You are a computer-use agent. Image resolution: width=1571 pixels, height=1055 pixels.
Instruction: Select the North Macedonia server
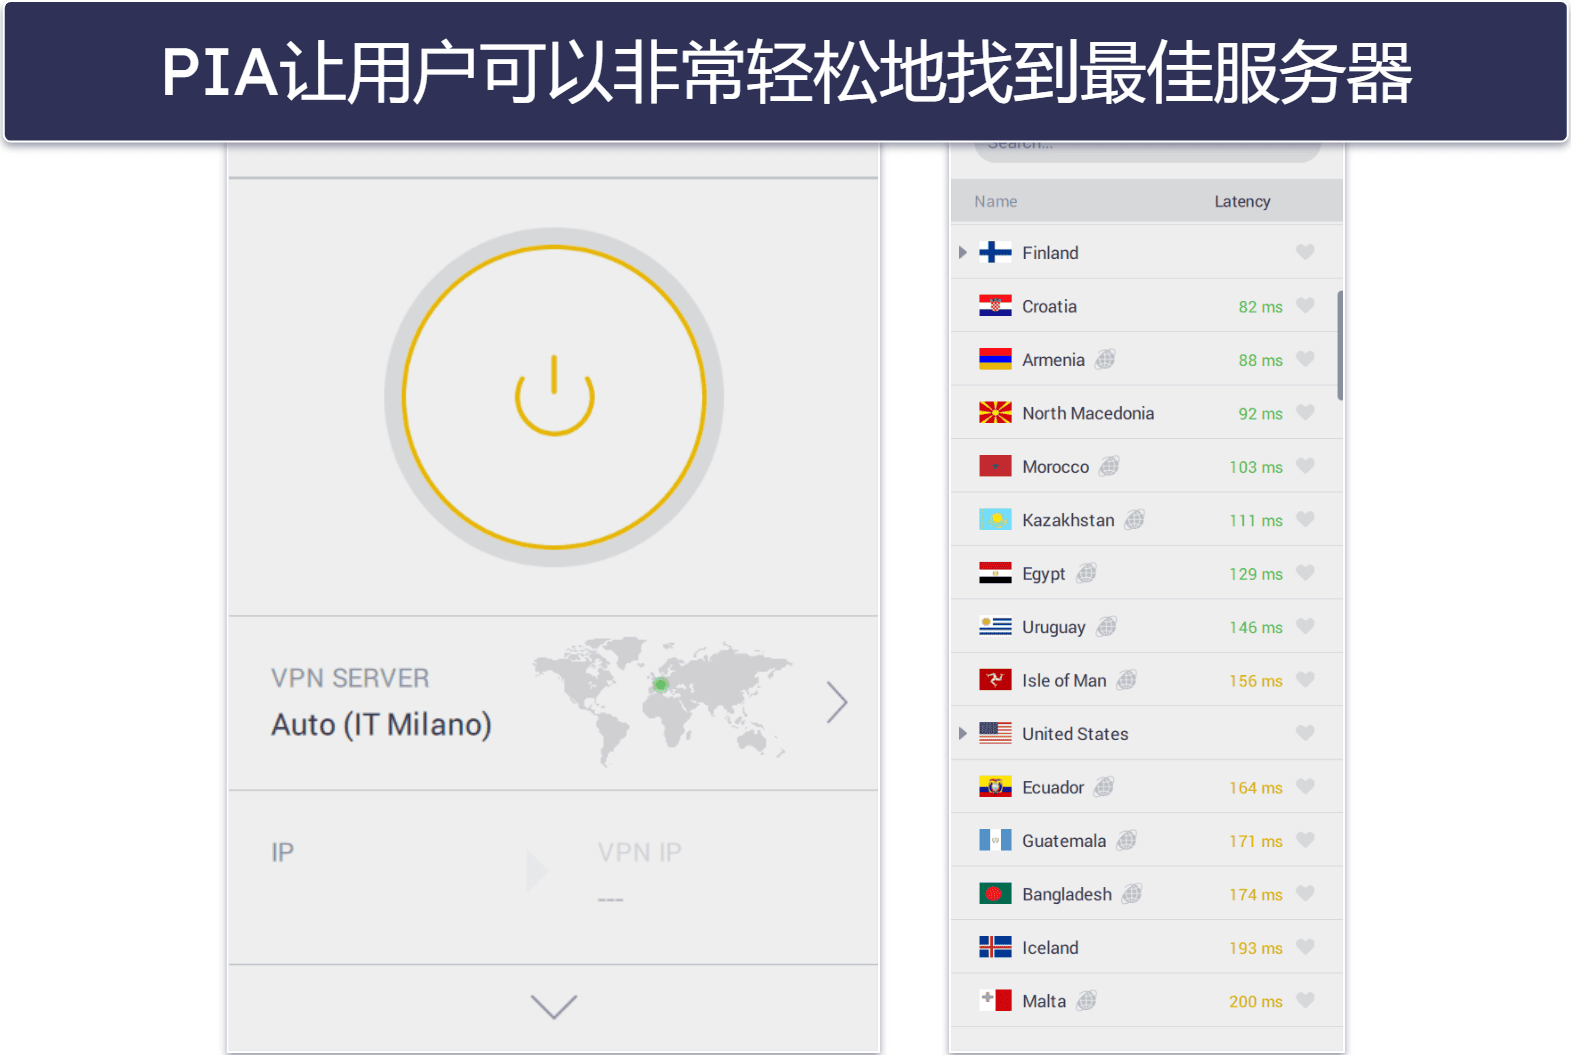1146,413
